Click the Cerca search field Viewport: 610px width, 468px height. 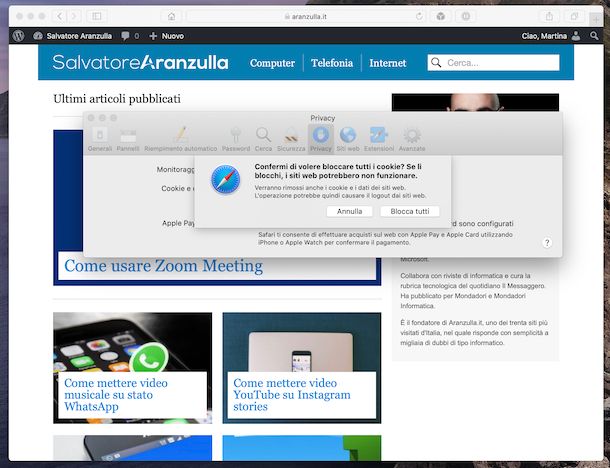point(493,63)
